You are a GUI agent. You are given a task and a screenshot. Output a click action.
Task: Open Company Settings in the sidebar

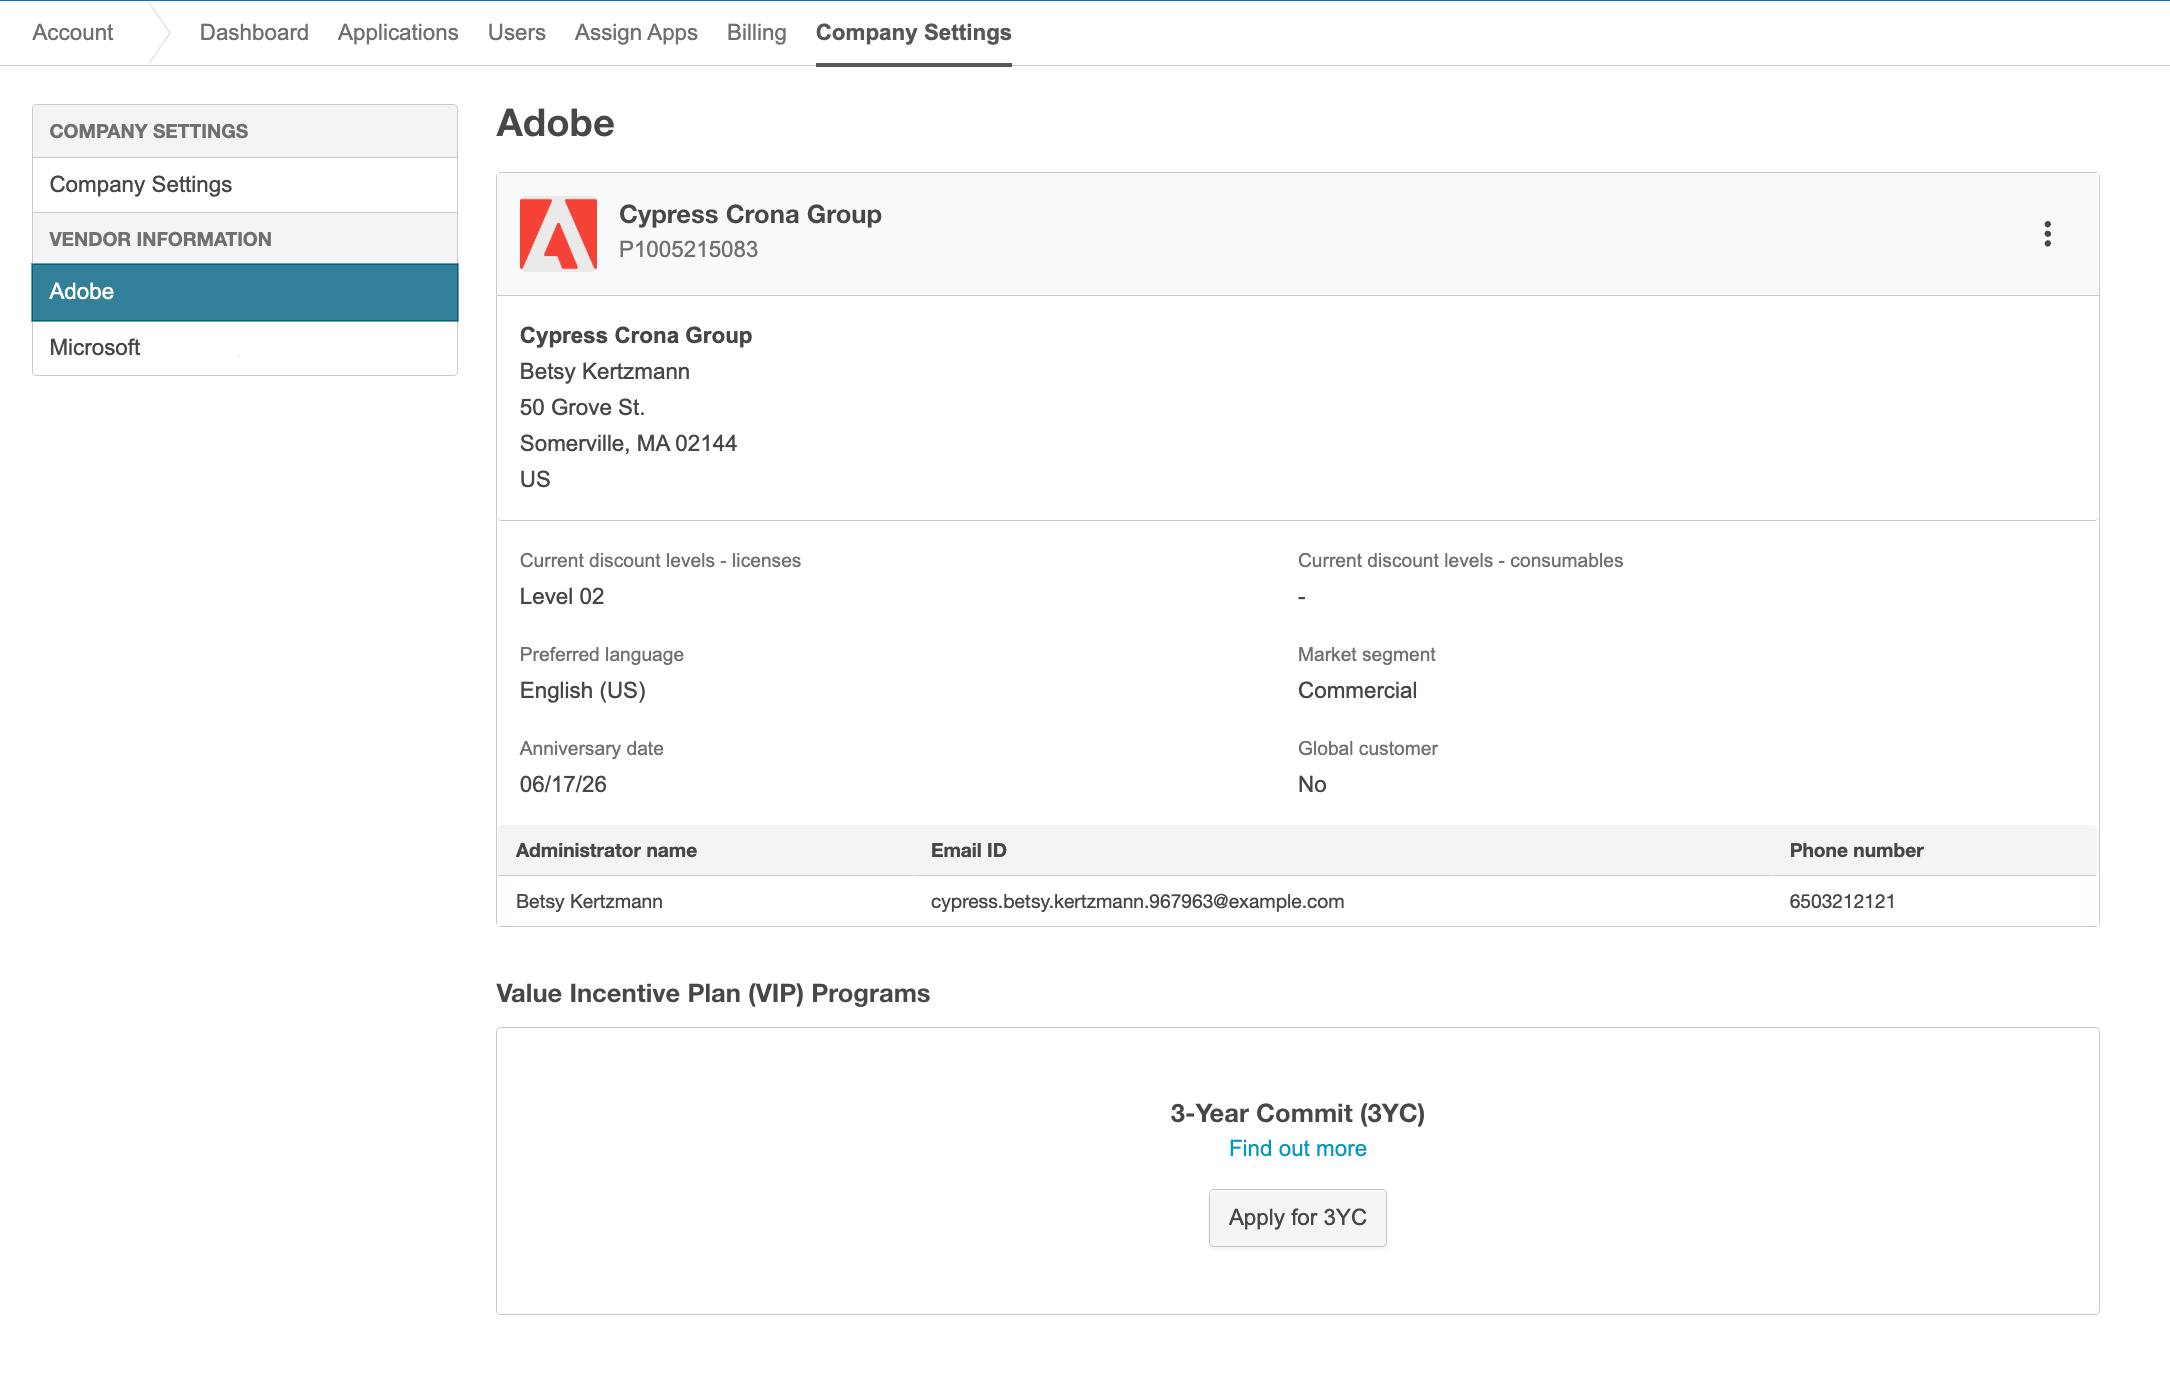point(245,185)
